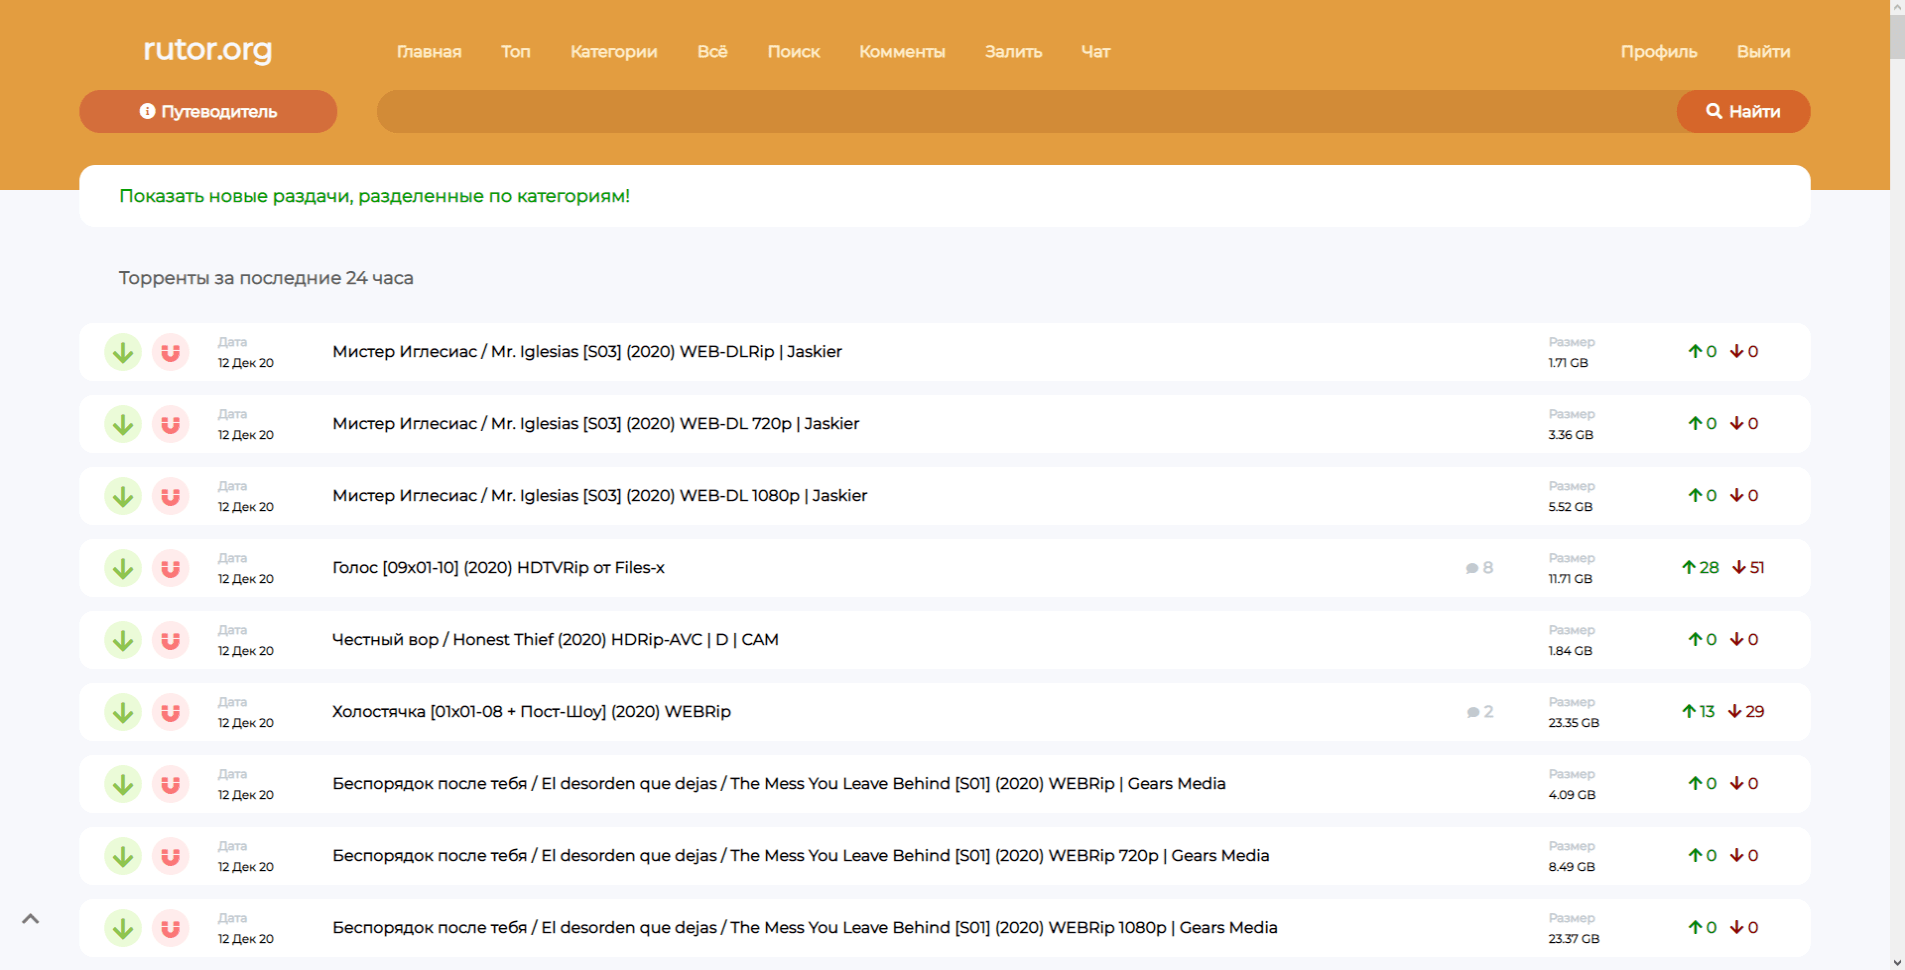
Task: Click download arrow for Холостячка WEBRip torrent
Action: 123,712
